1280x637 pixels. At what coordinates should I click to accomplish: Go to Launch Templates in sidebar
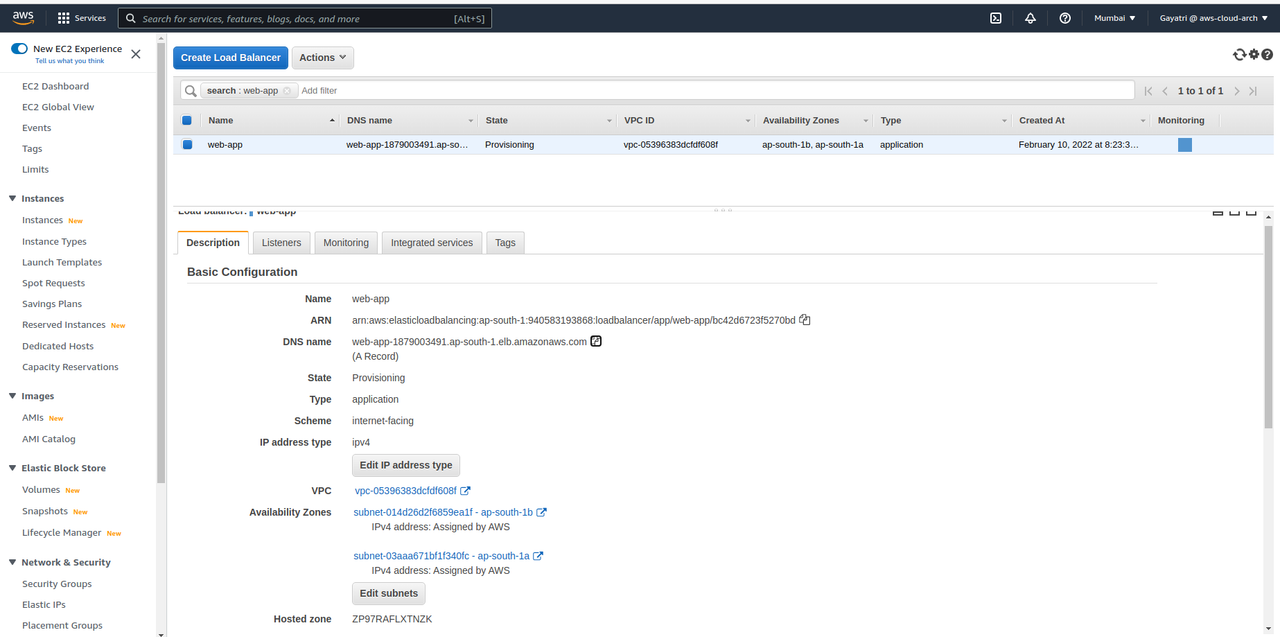62,262
